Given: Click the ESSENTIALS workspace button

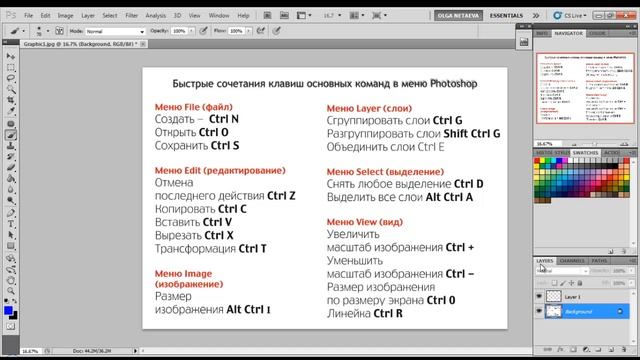Looking at the screenshot, I should (506, 16).
